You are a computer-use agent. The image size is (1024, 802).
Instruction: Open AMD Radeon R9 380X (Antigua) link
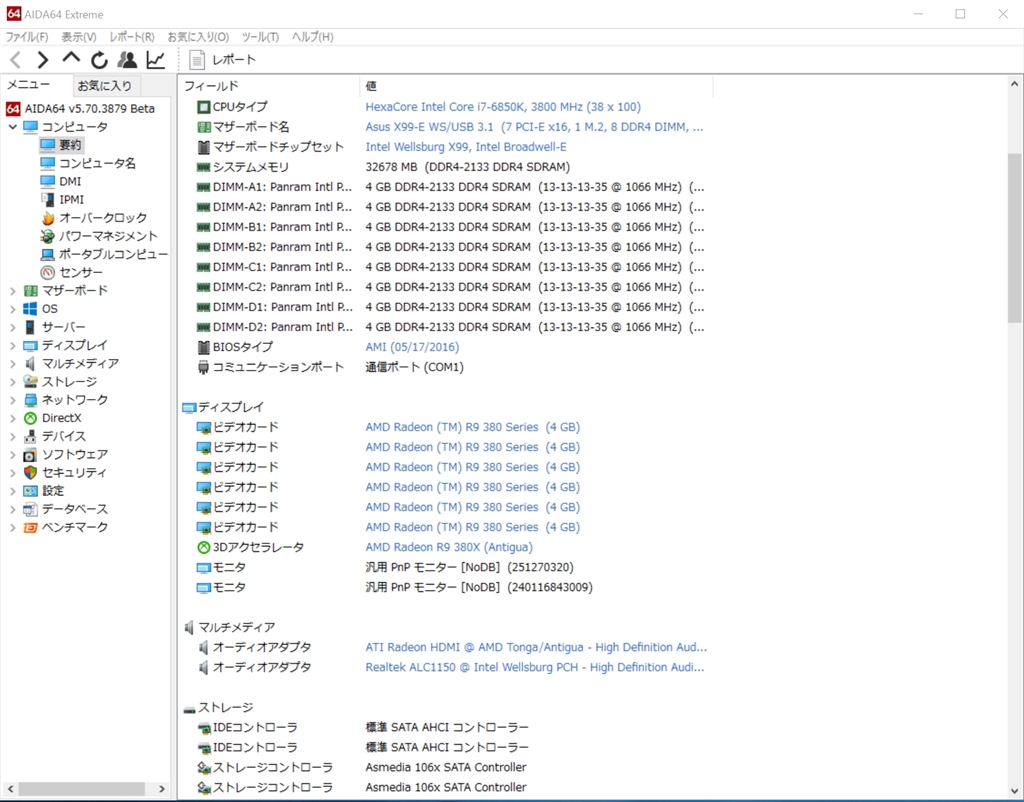click(449, 547)
